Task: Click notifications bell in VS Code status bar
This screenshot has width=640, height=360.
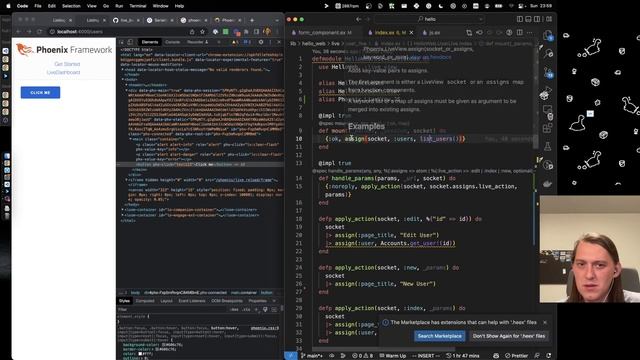Action: click(x=549, y=356)
